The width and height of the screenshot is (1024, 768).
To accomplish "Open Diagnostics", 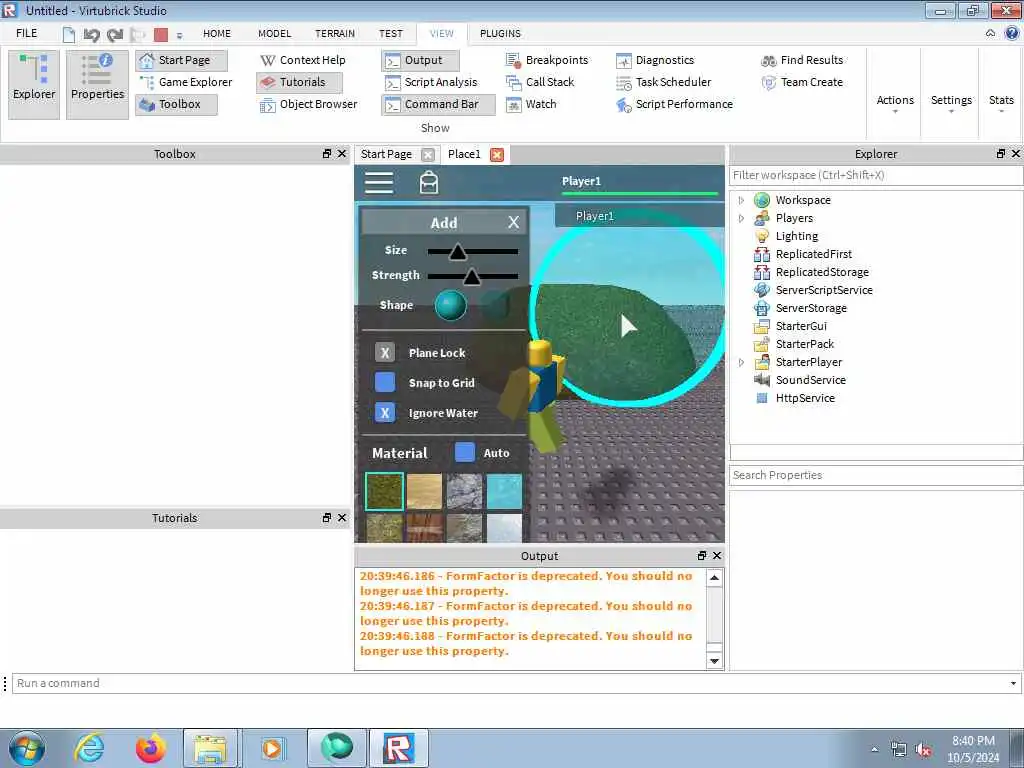I will (655, 60).
